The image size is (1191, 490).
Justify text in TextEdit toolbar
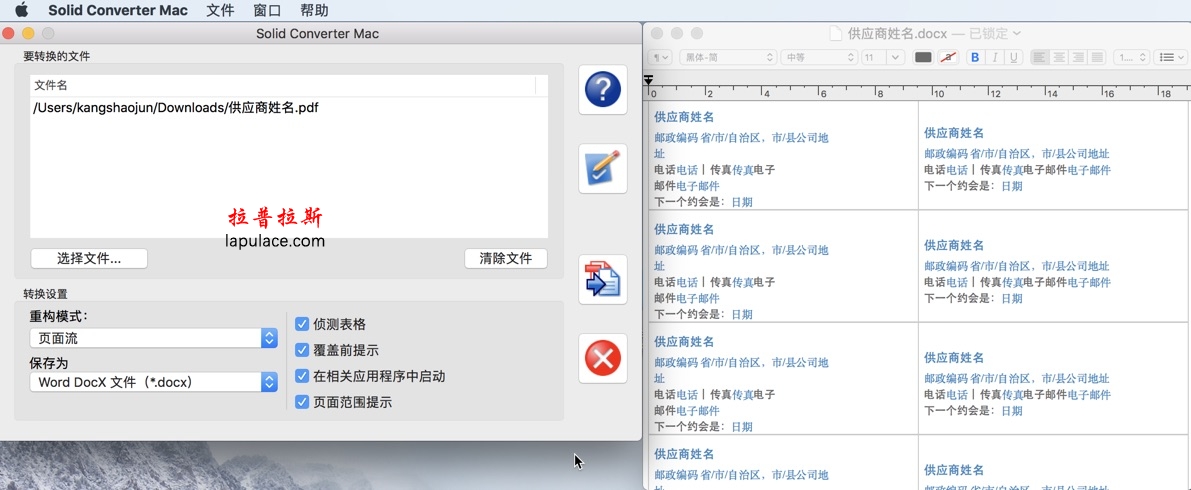[x=1097, y=58]
